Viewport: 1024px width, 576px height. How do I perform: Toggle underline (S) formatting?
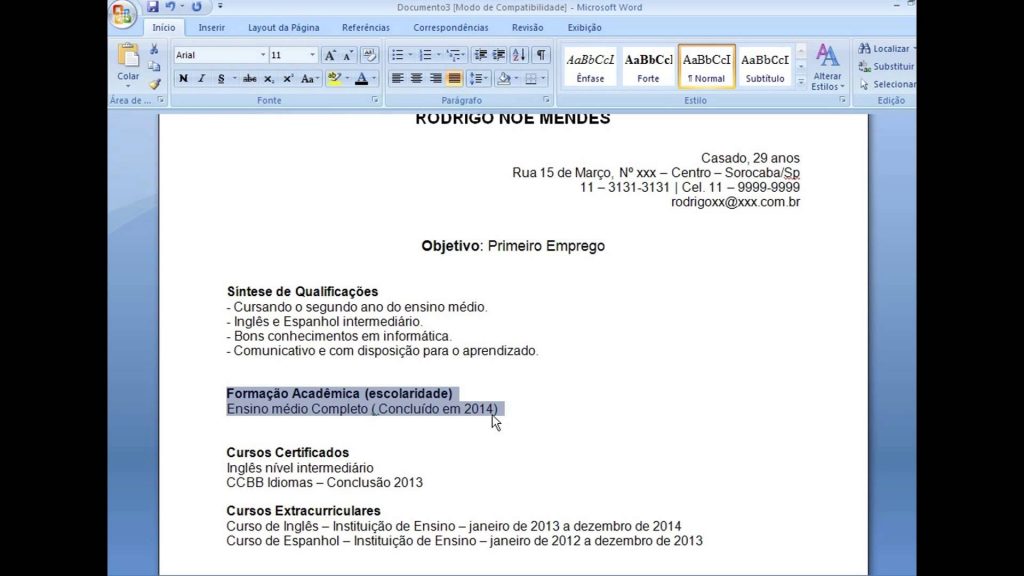pos(221,78)
